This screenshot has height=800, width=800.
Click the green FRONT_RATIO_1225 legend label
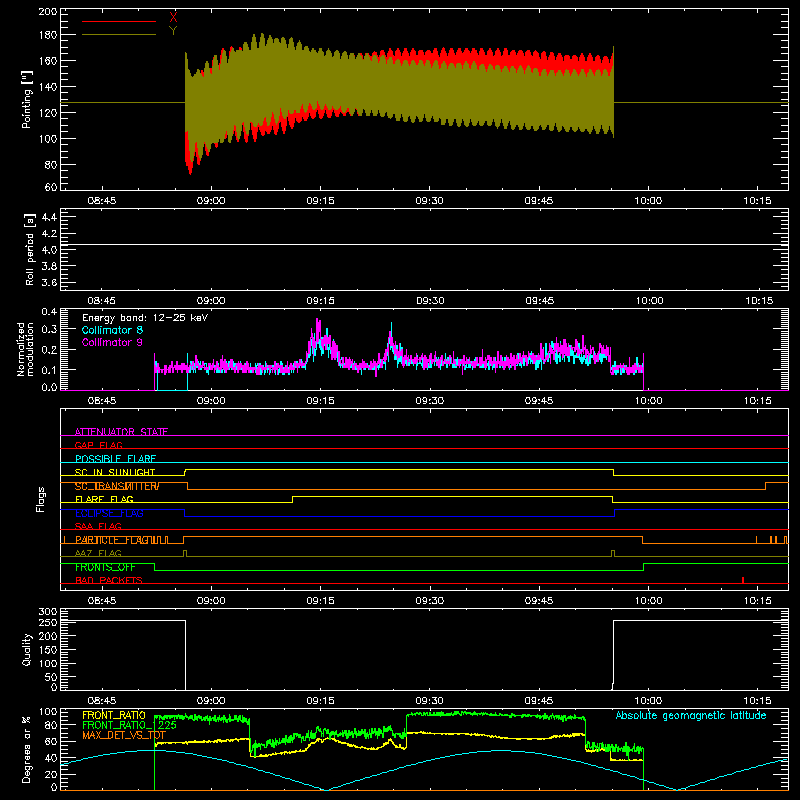129,725
